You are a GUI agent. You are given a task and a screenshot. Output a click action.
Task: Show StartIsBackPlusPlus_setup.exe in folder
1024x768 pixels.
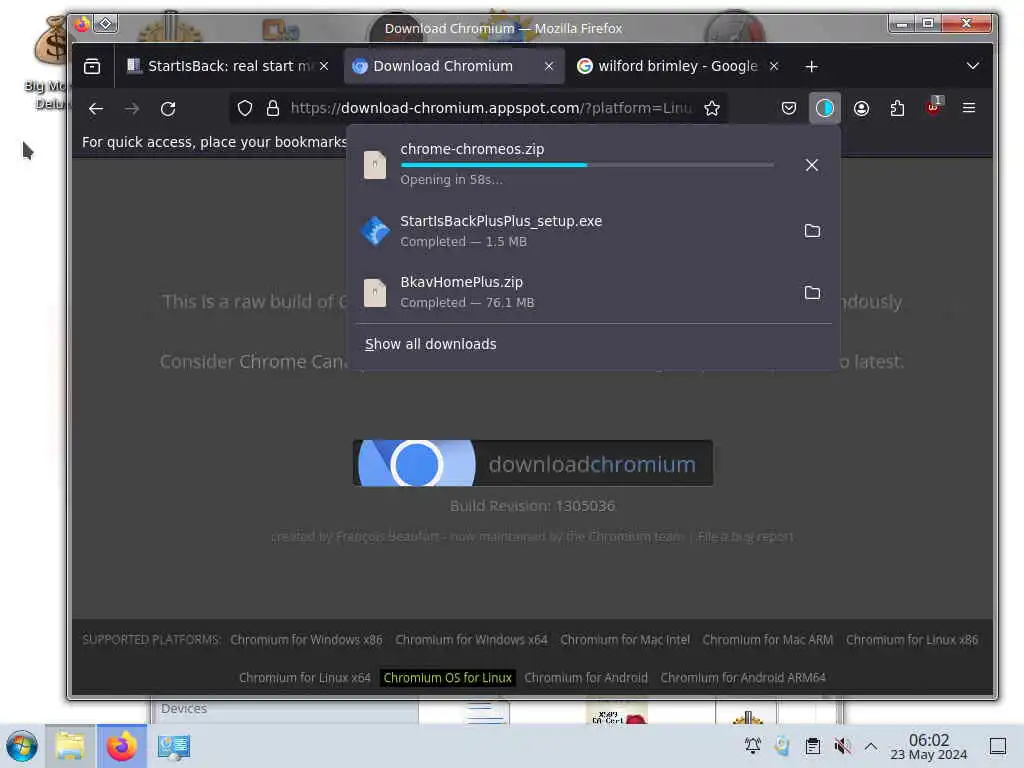coord(812,231)
